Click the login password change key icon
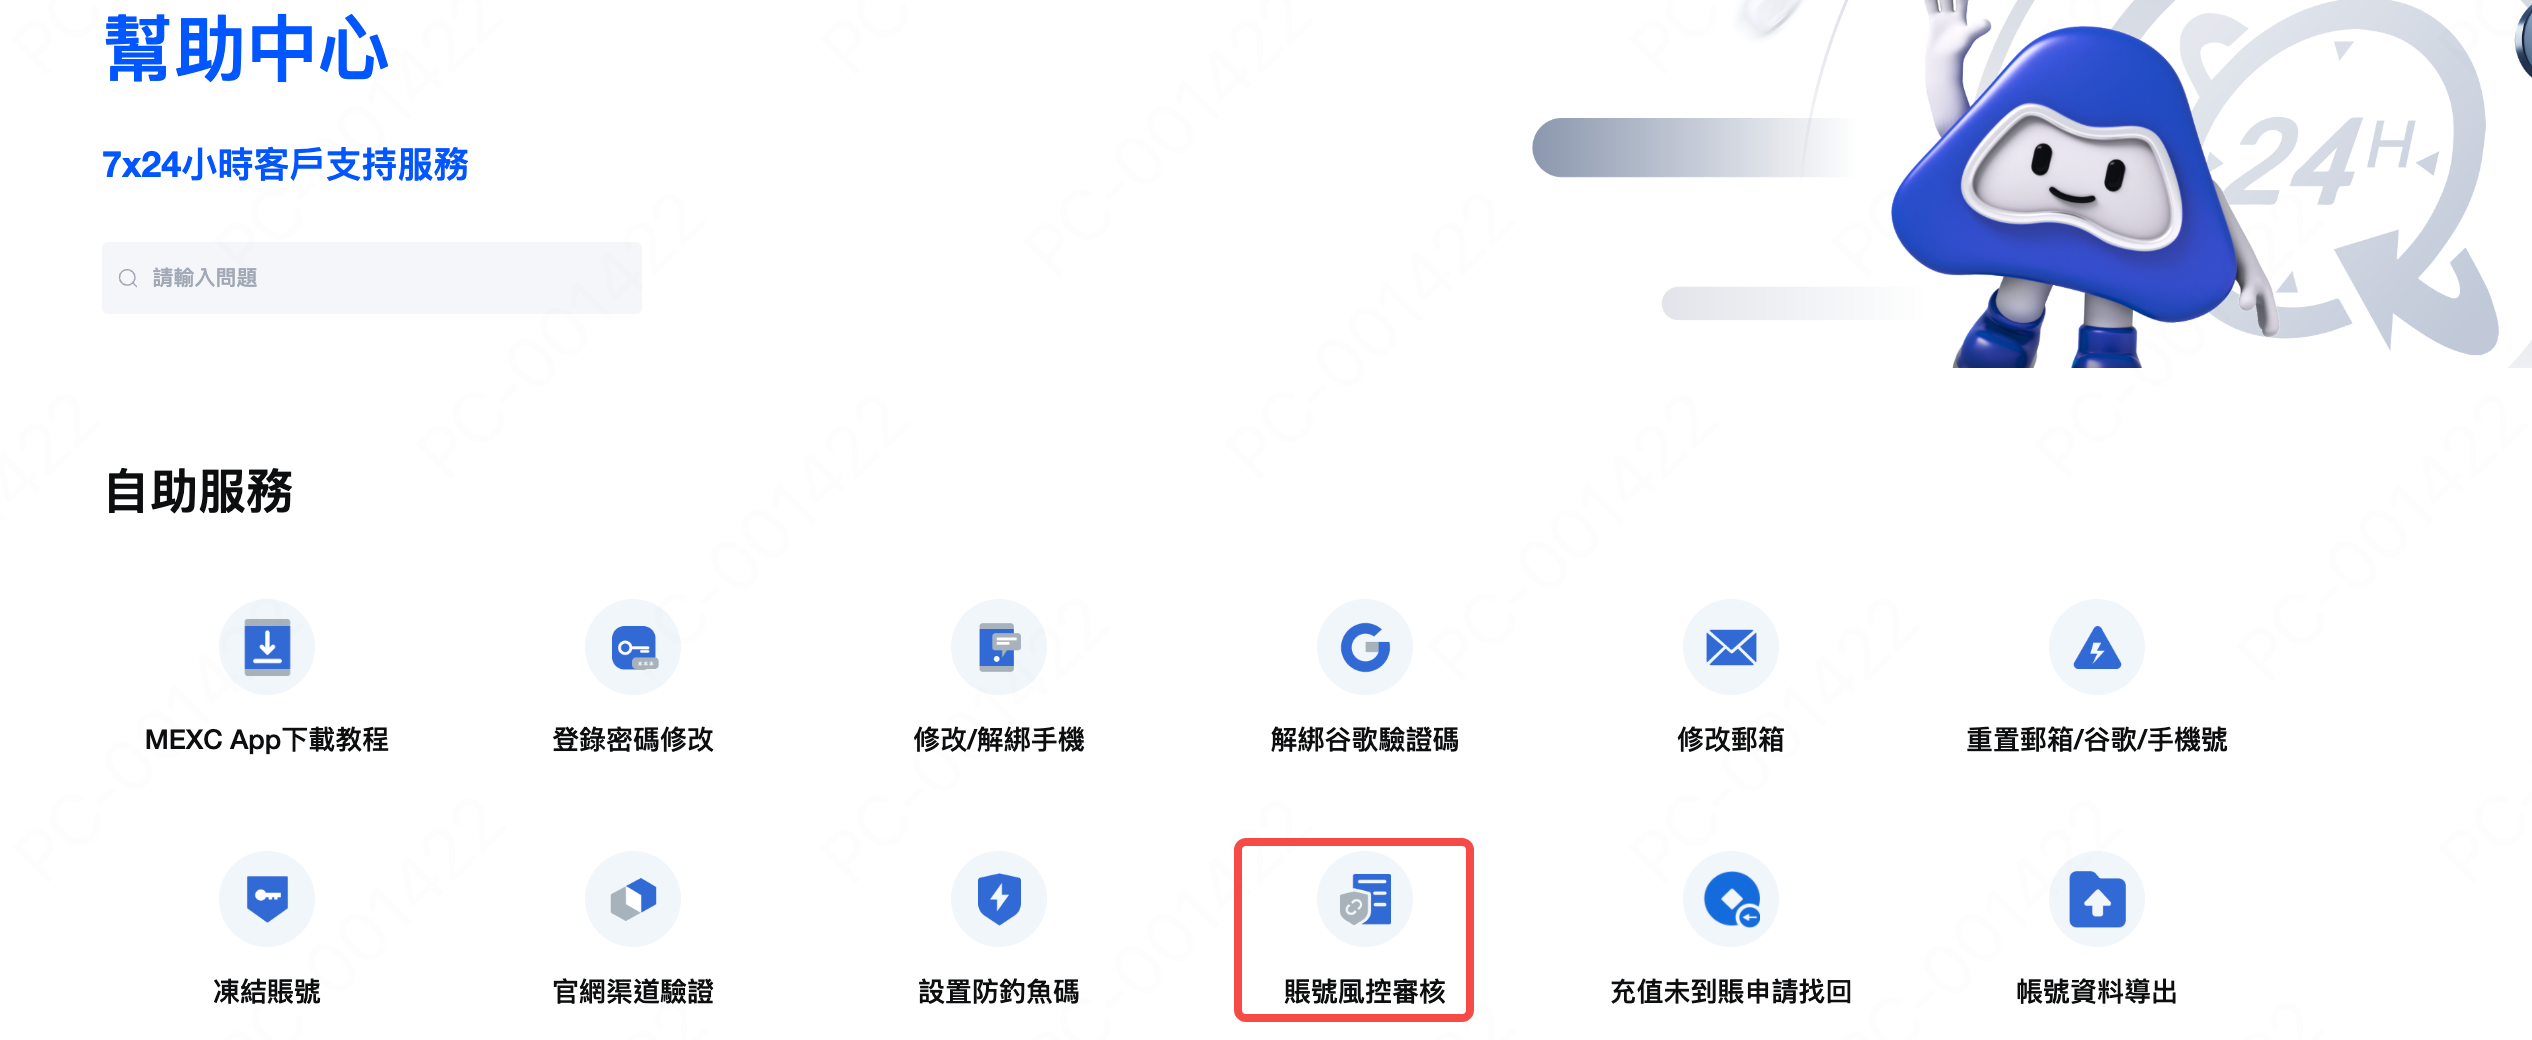 633,647
